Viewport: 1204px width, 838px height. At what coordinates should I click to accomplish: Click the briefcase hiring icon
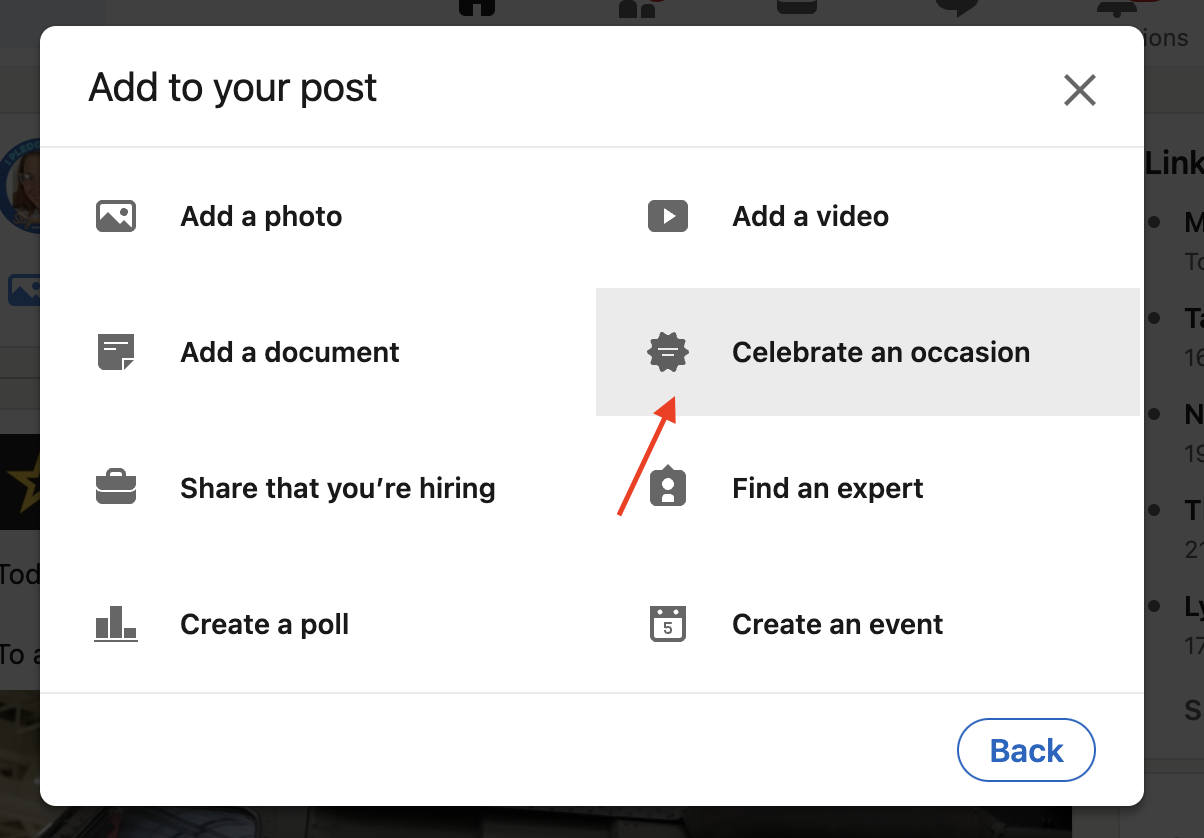(116, 488)
